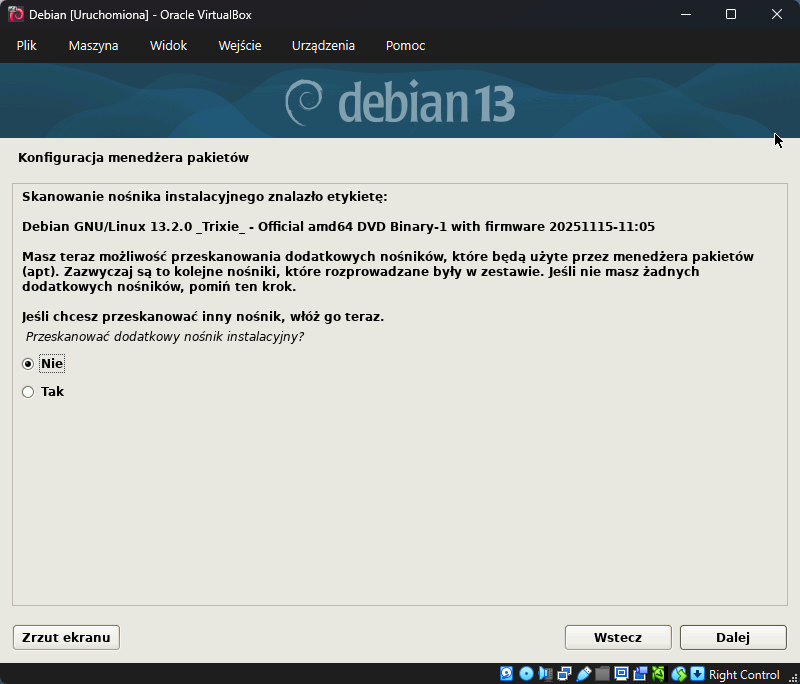The width and height of the screenshot is (800, 684).
Task: Open the Plik menu
Action: coord(26,46)
